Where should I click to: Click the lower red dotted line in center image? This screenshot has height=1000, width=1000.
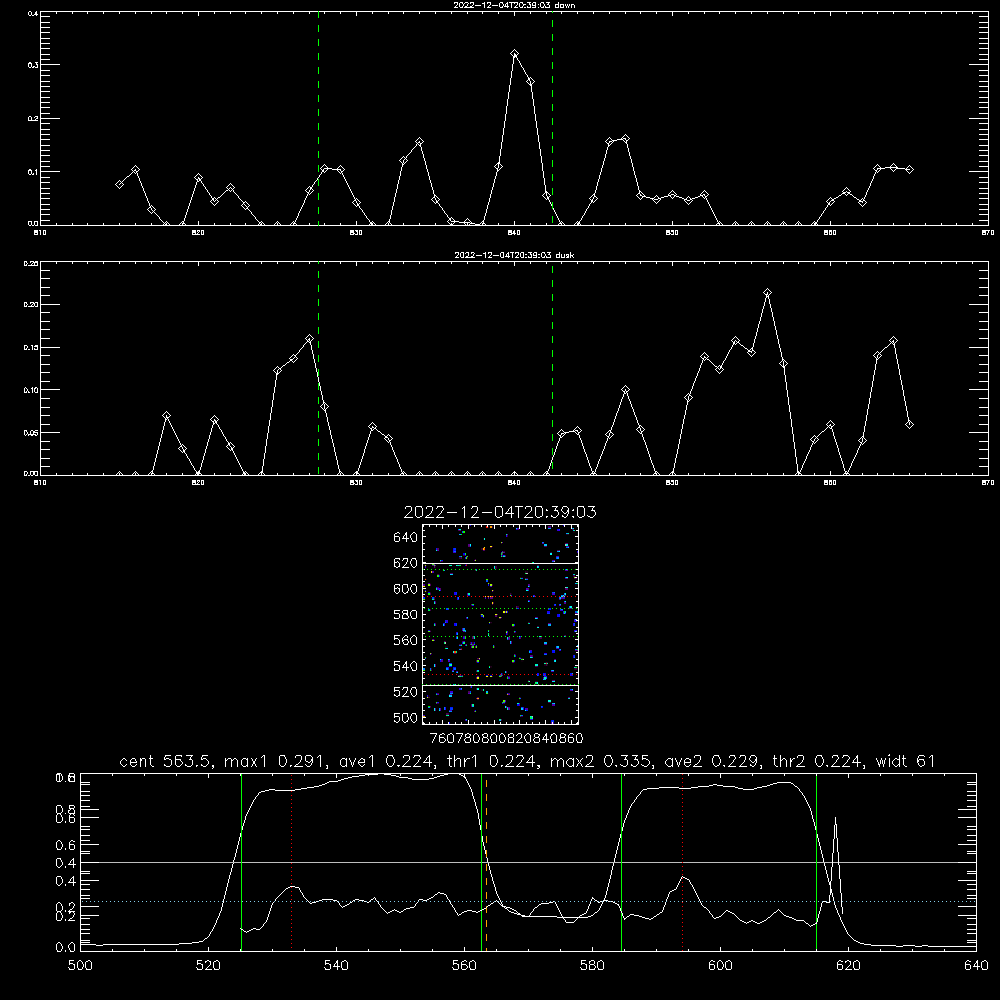[x=500, y=674]
